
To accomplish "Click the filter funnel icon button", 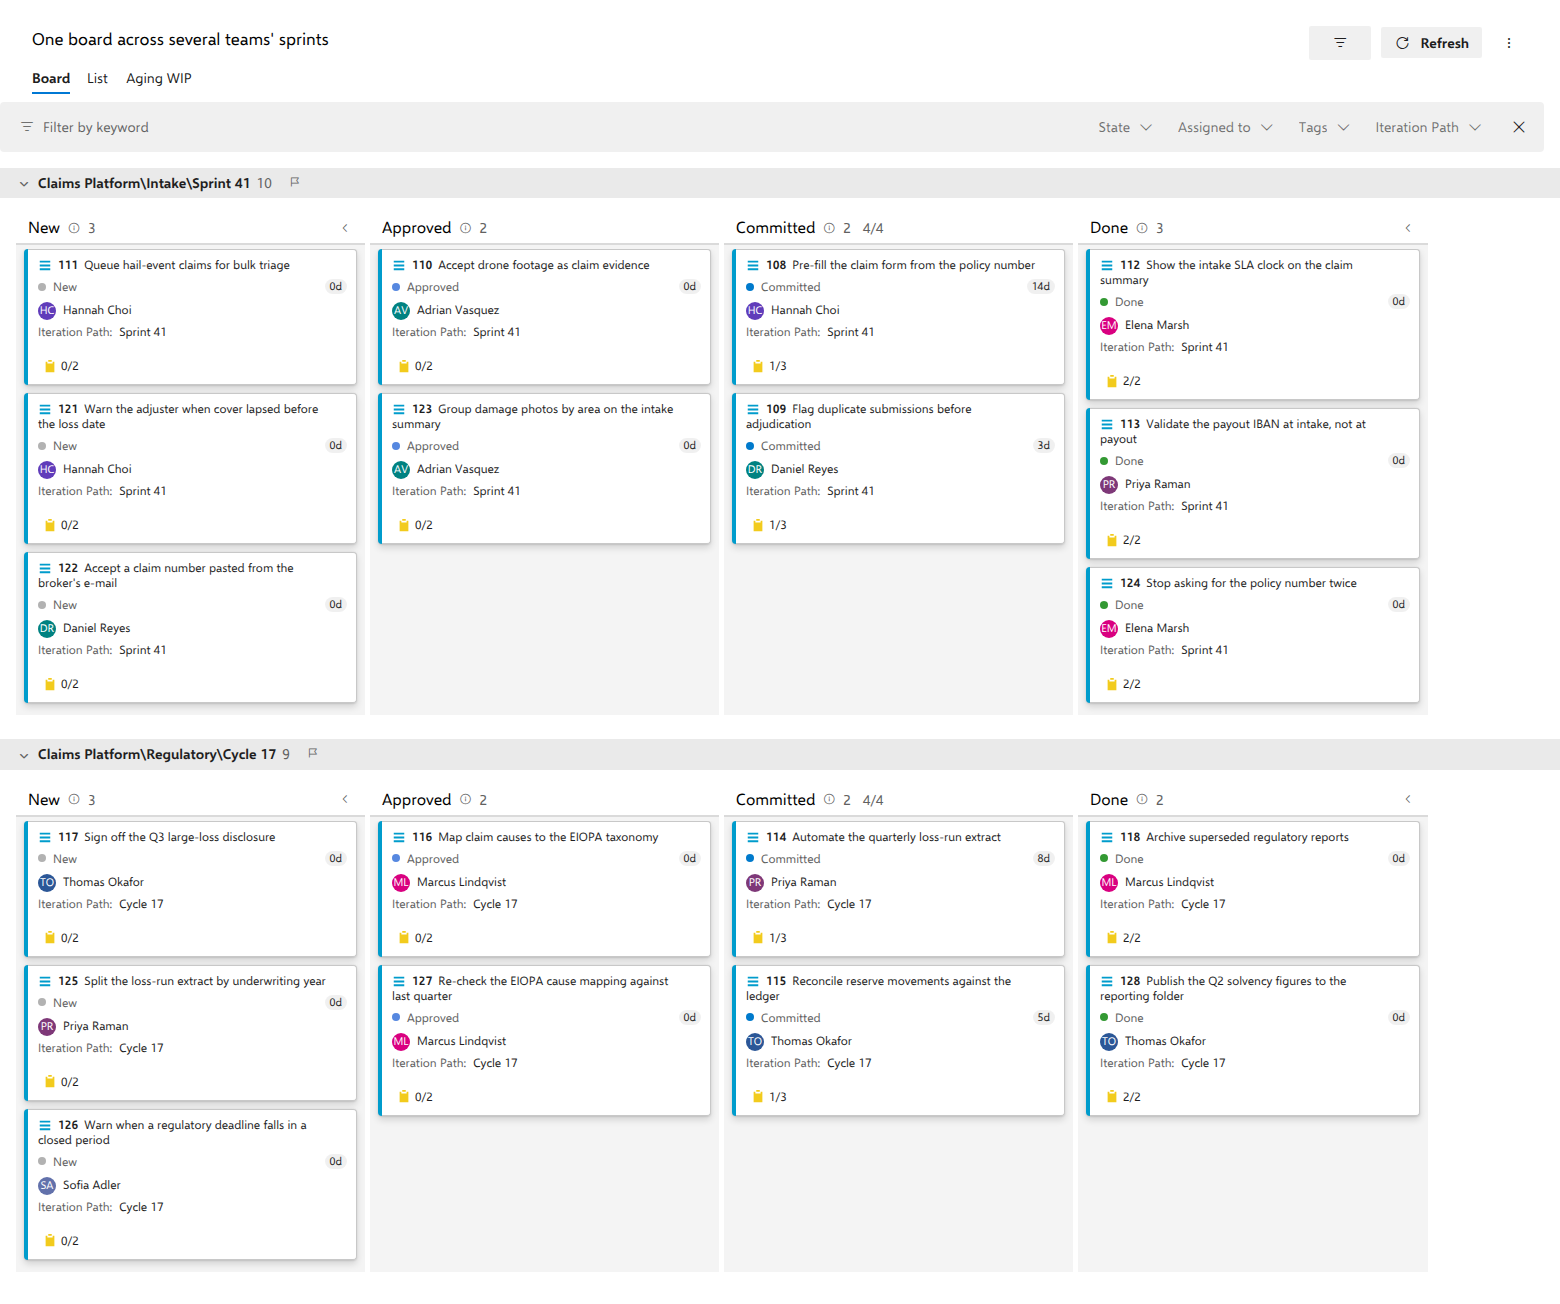I will point(1339,43).
